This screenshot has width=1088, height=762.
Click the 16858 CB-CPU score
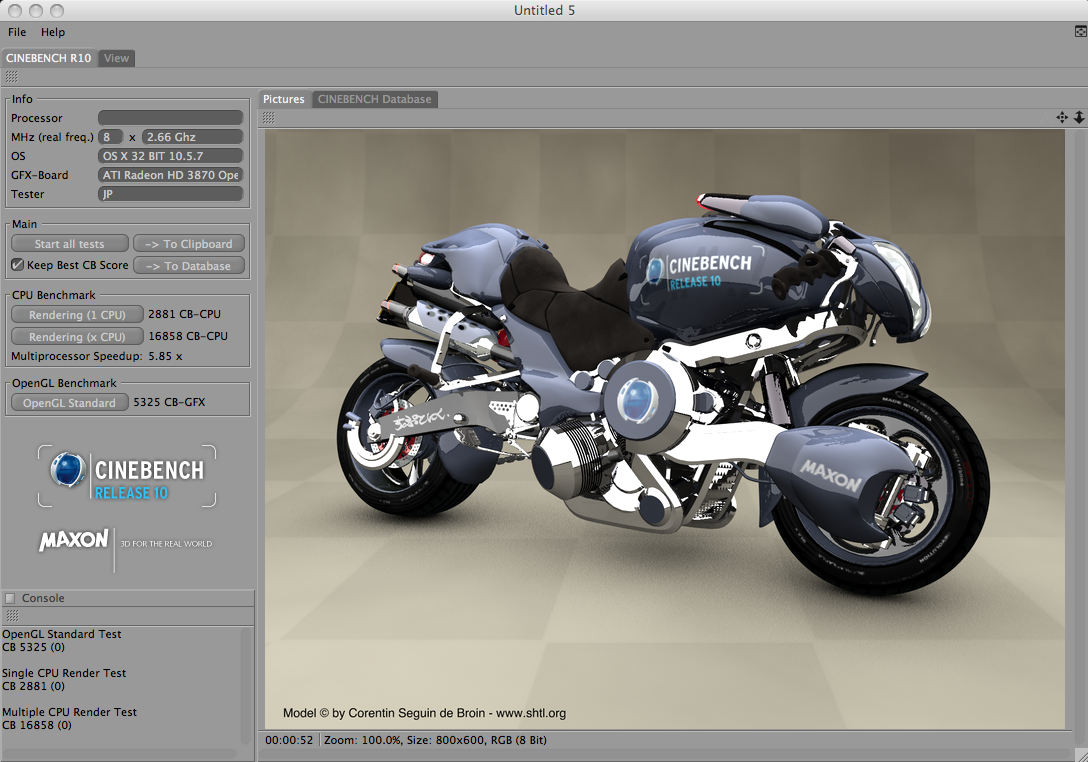[x=187, y=336]
